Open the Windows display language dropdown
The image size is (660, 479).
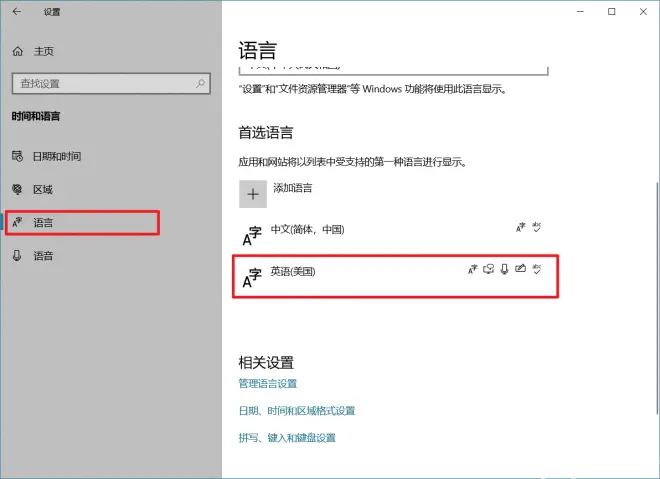[x=394, y=70]
